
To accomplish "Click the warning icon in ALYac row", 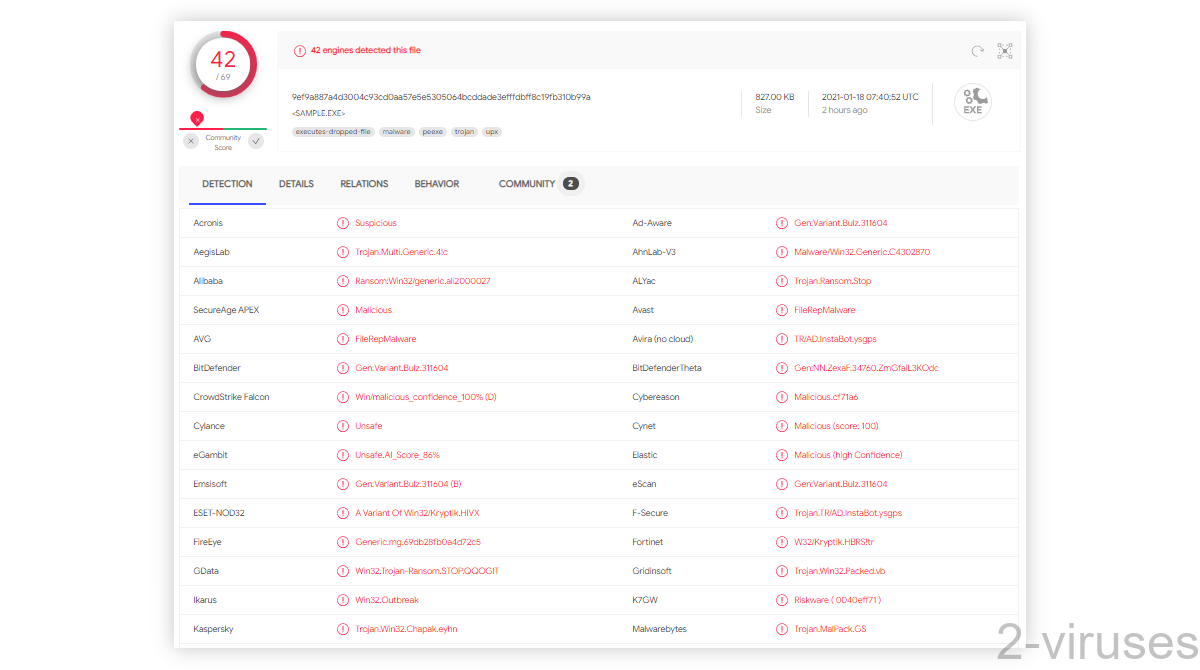I will click(782, 281).
